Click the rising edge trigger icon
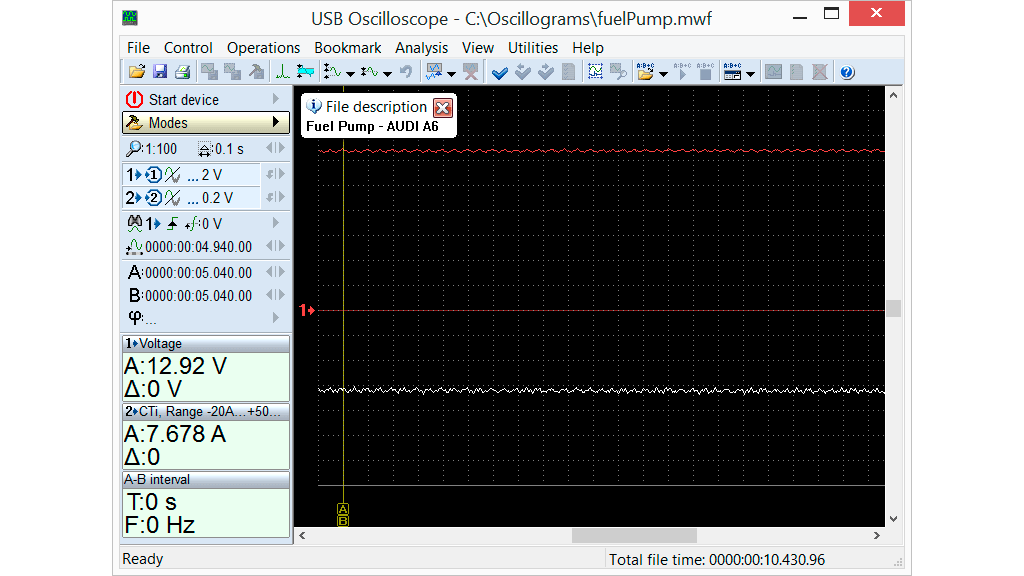Screen dimensions: 1024x576 tap(172, 224)
